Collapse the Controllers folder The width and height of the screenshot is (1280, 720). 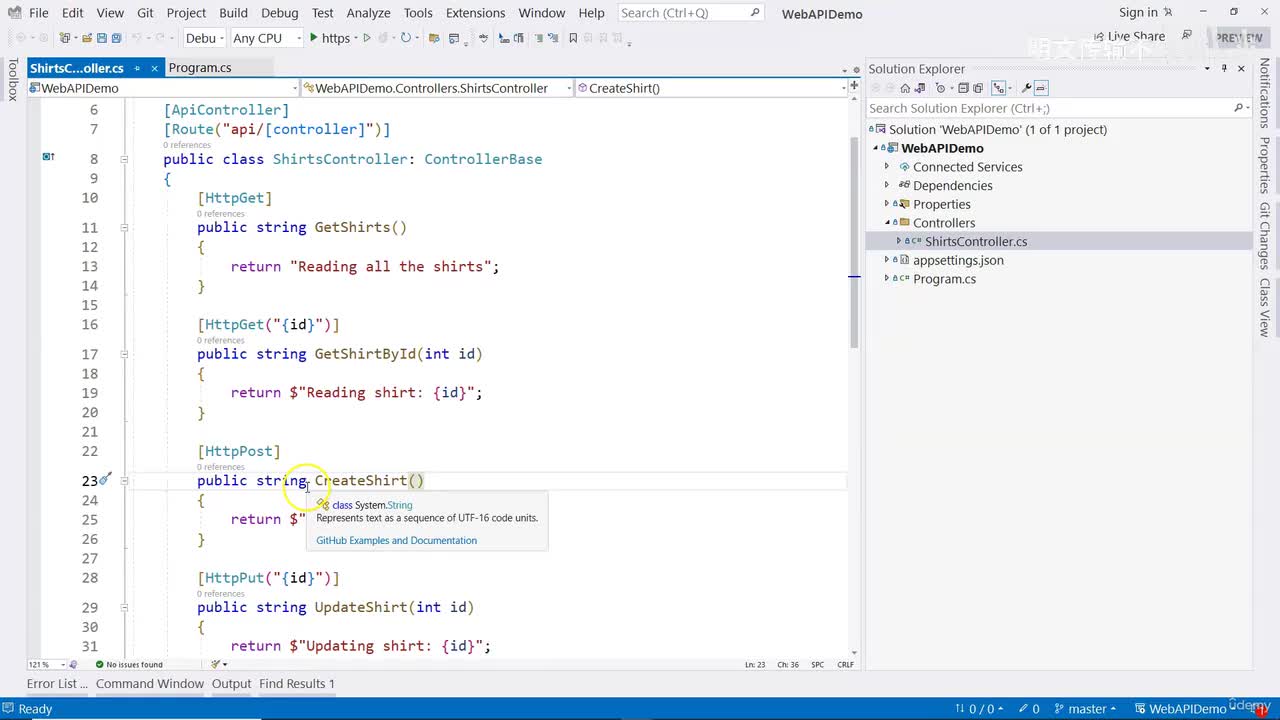tap(887, 222)
